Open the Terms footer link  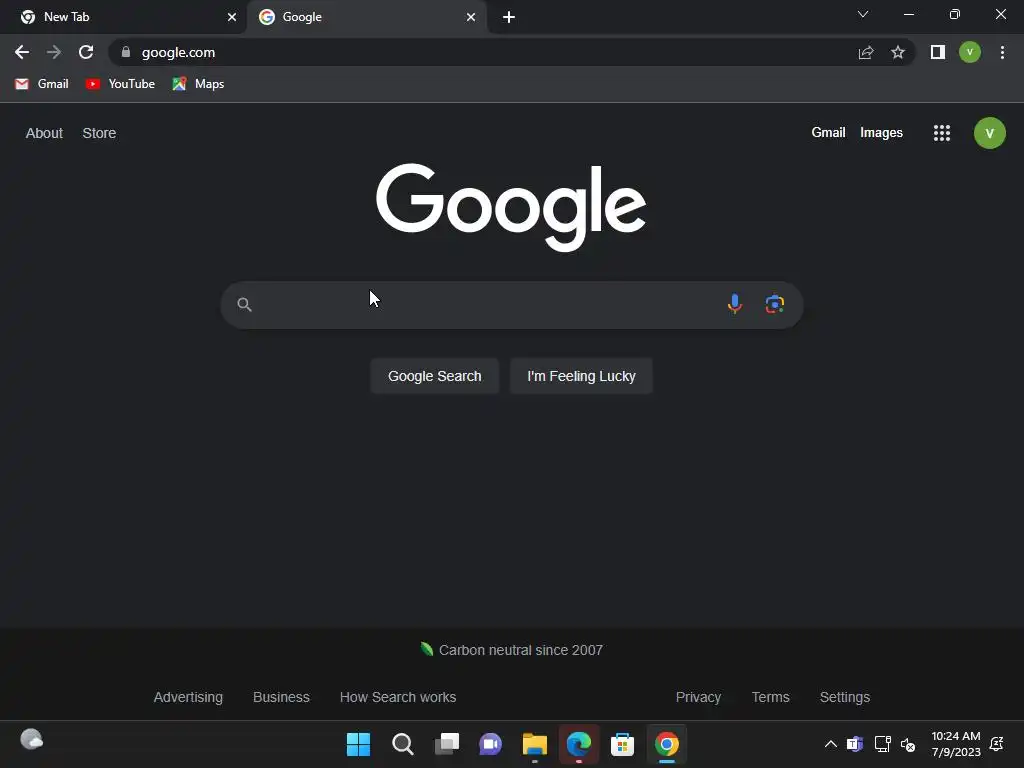point(771,697)
